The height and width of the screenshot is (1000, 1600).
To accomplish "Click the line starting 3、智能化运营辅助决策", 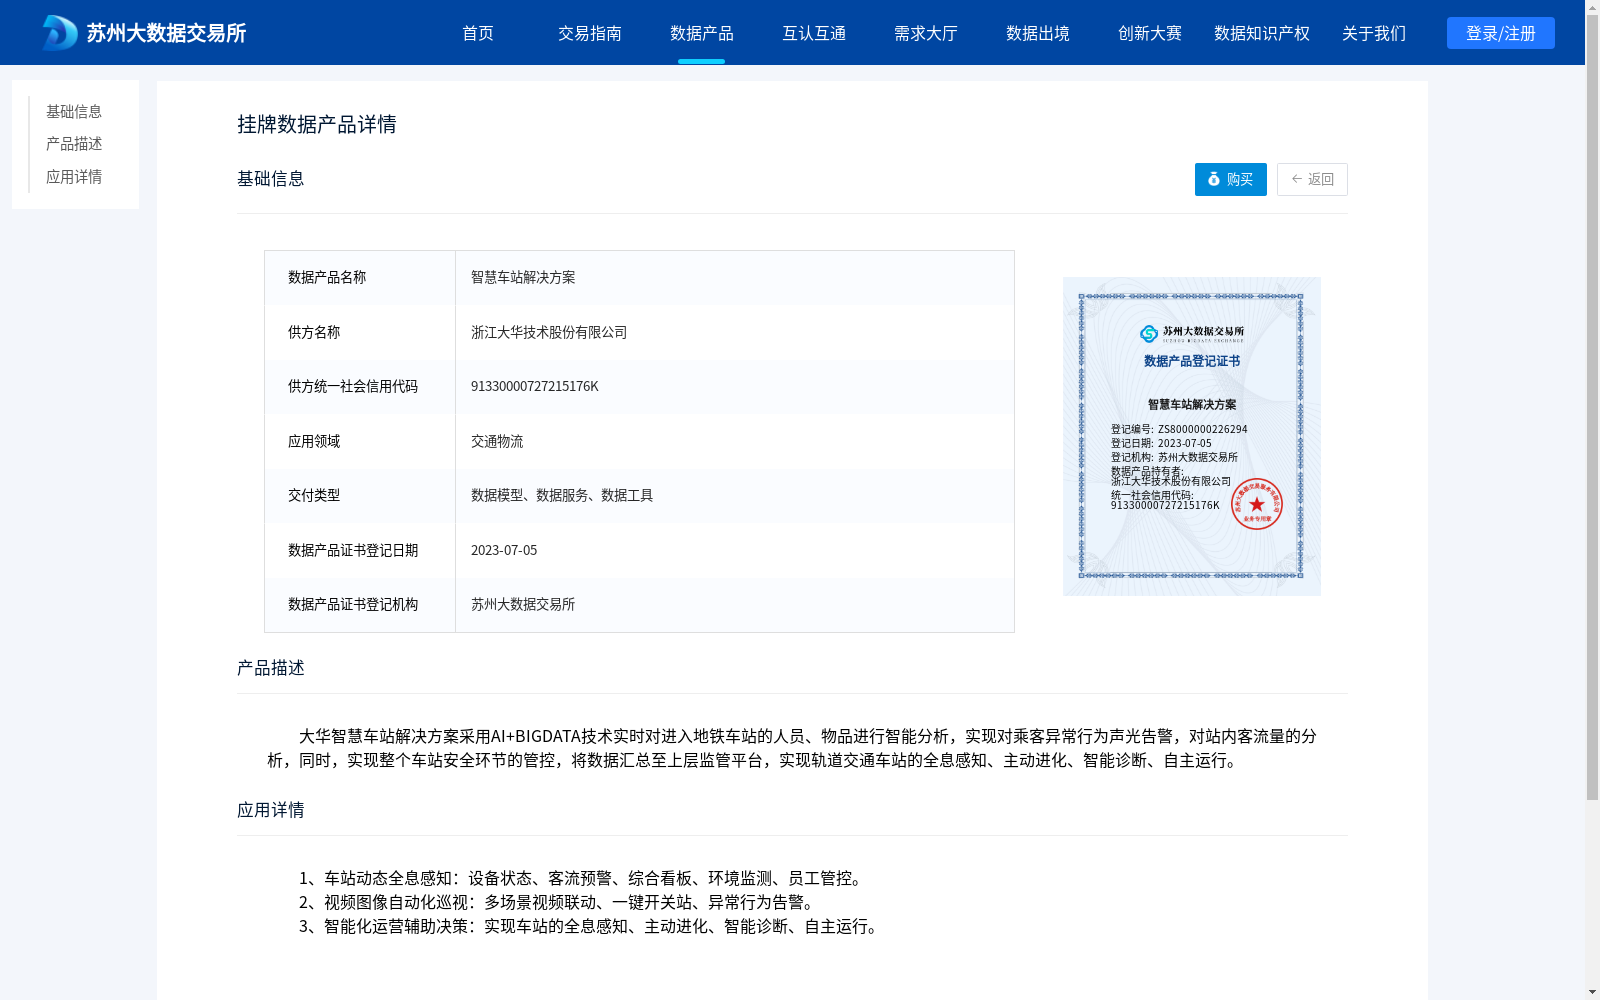I will pos(591,926).
